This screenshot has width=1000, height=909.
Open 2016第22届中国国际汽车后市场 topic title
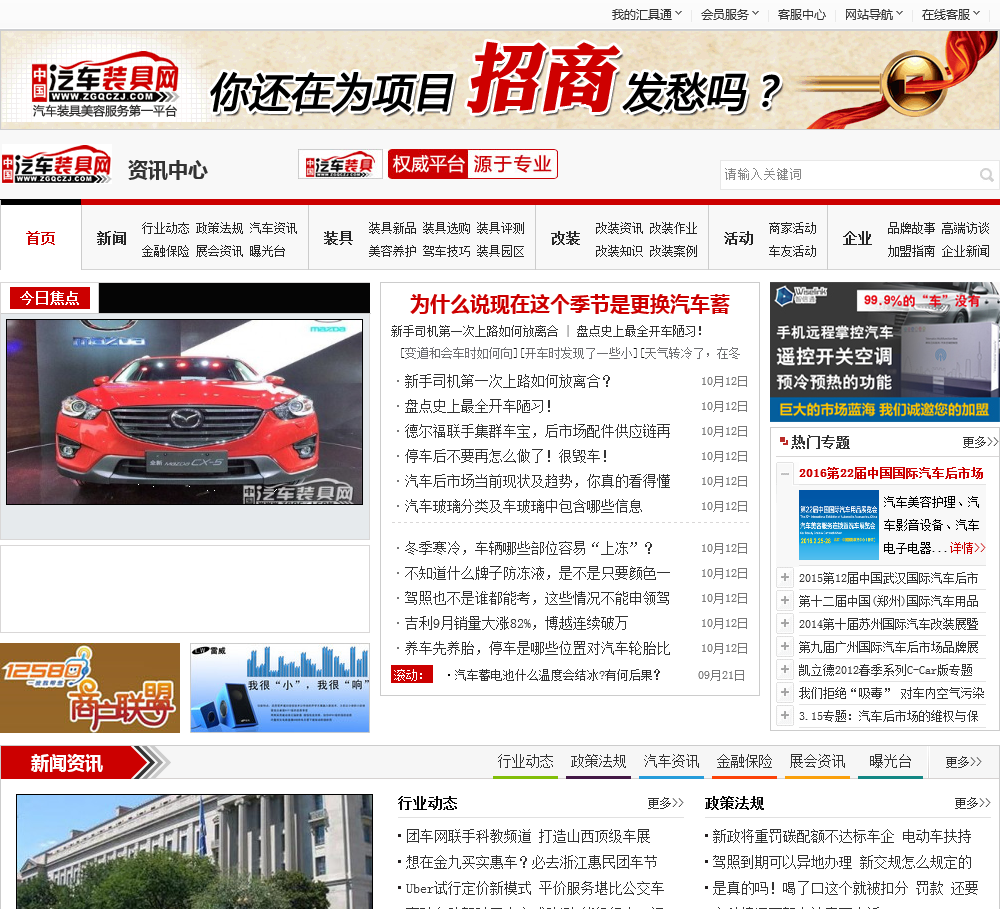(891, 473)
